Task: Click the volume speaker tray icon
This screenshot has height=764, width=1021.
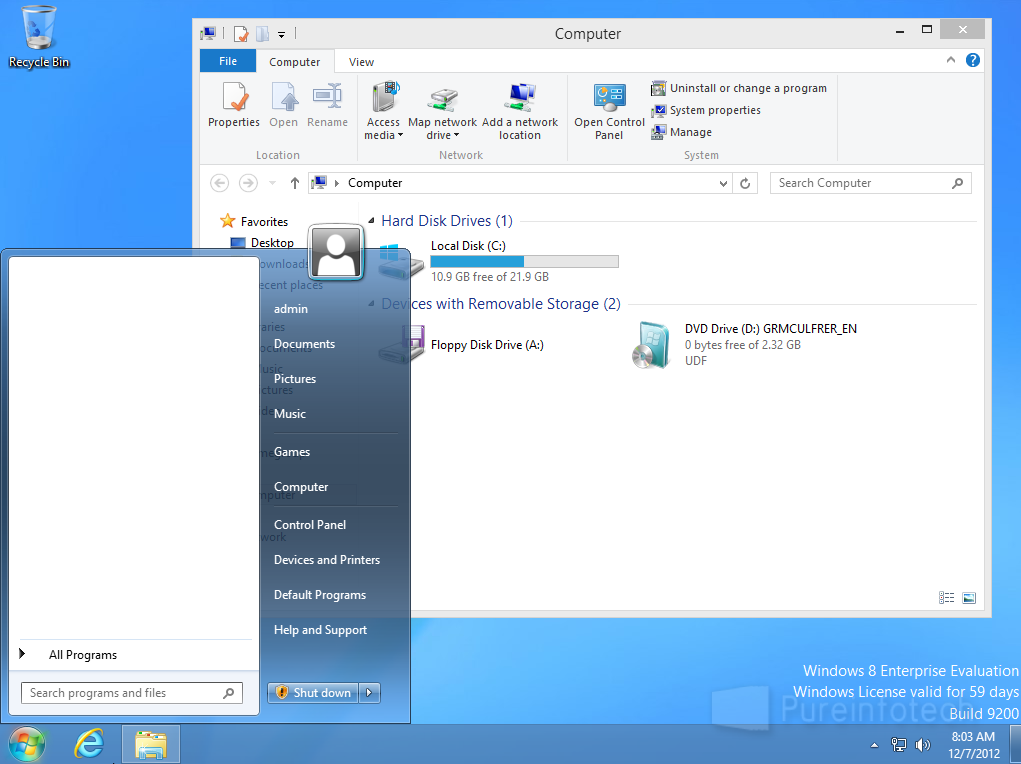Action: [923, 744]
